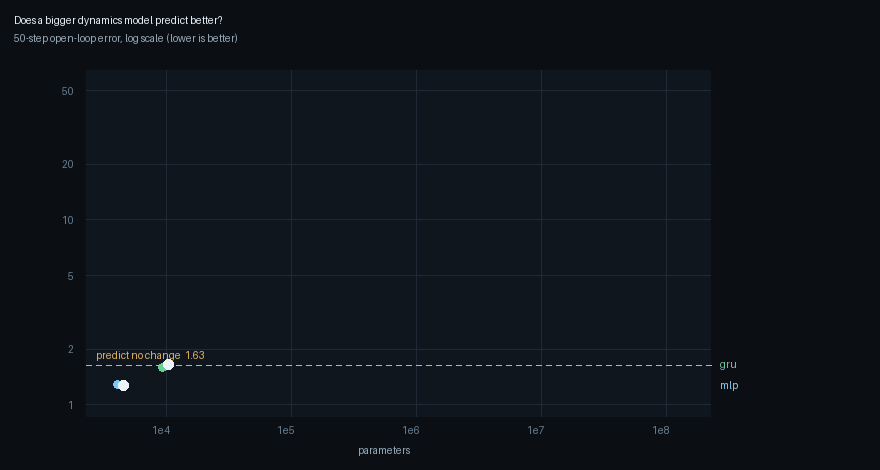Click the y-axis tick label '5'
The height and width of the screenshot is (470, 880).
point(71,276)
